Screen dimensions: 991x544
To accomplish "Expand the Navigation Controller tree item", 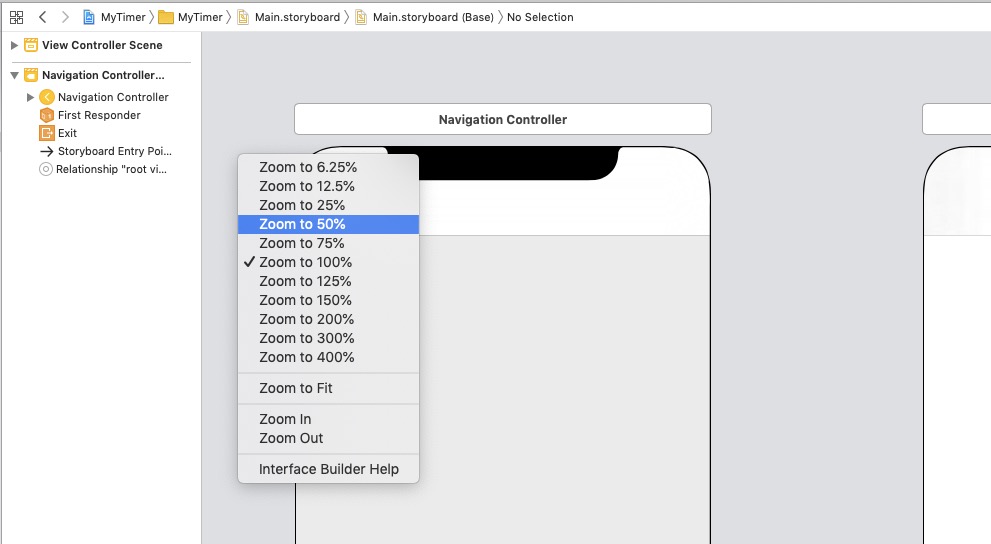I will coord(31,97).
